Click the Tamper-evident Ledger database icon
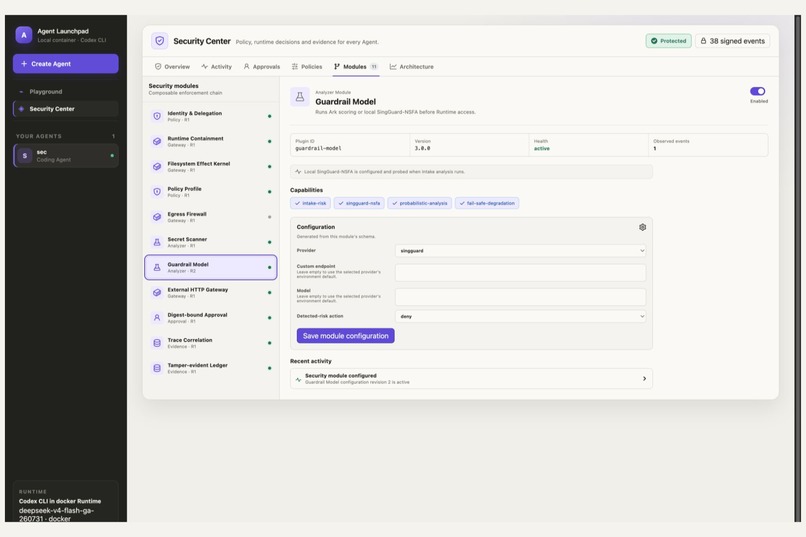Screen dimensions: 806x537 (x=157, y=368)
